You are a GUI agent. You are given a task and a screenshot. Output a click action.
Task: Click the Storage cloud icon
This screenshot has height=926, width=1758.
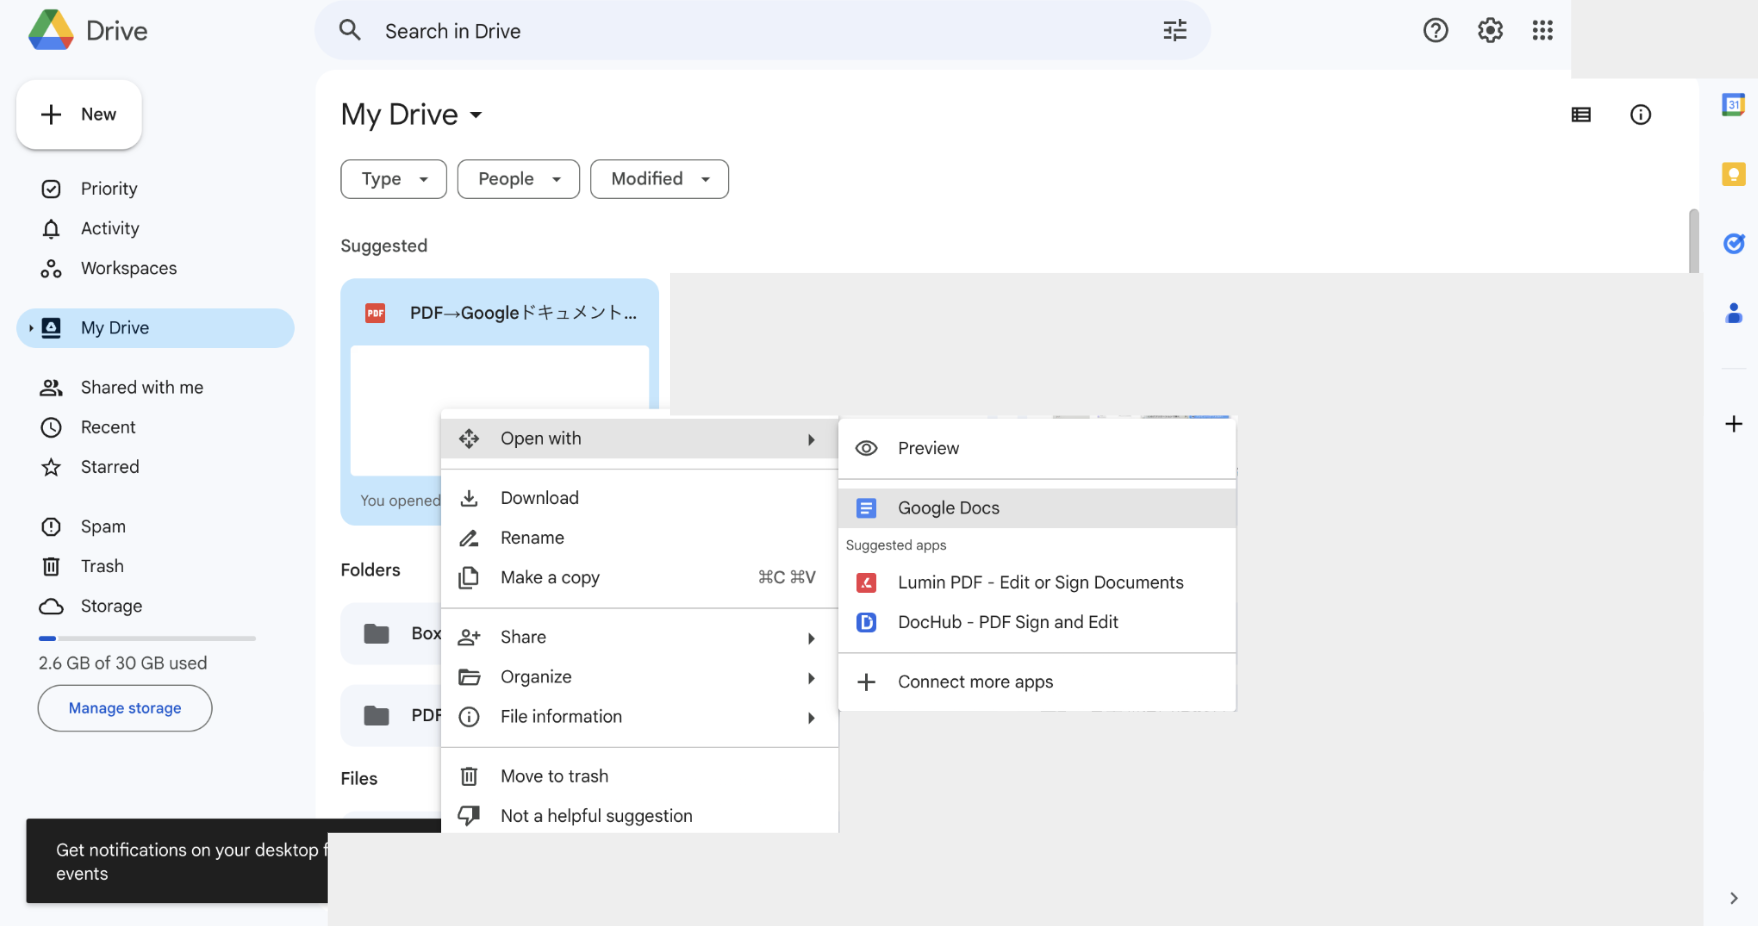tap(51, 606)
